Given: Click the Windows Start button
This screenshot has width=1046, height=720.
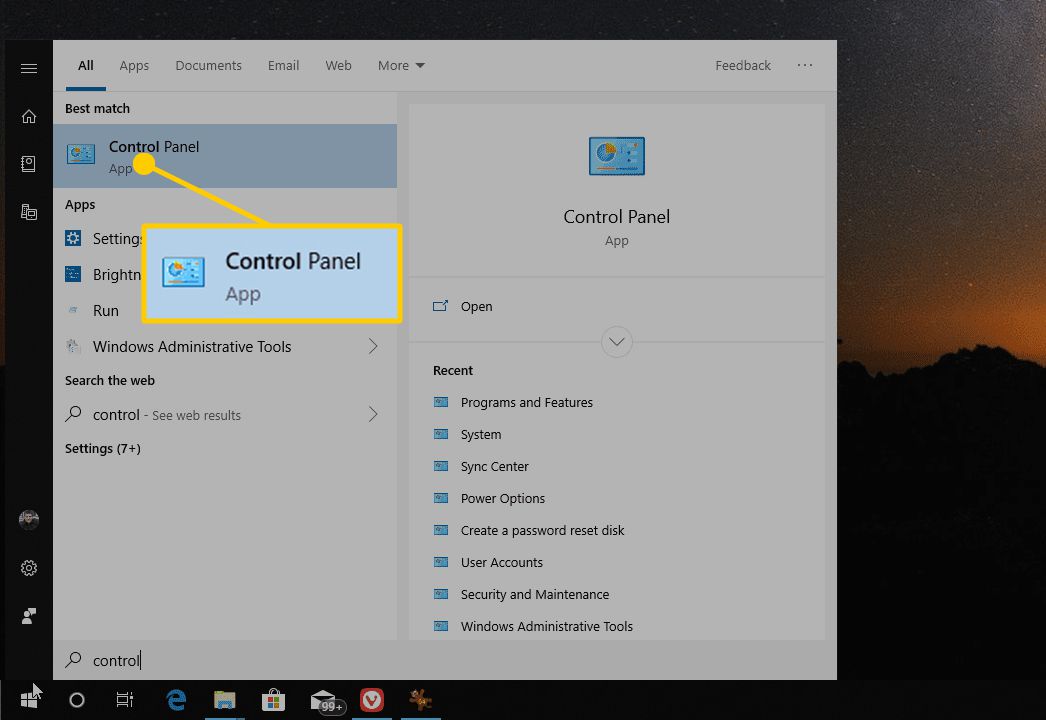Looking at the screenshot, I should [29, 700].
